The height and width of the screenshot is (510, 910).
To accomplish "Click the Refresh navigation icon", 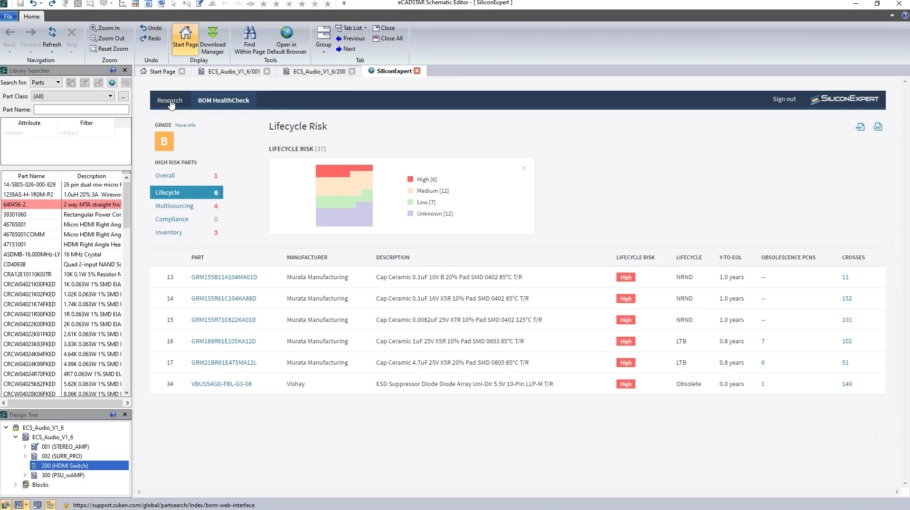I will 52,33.
